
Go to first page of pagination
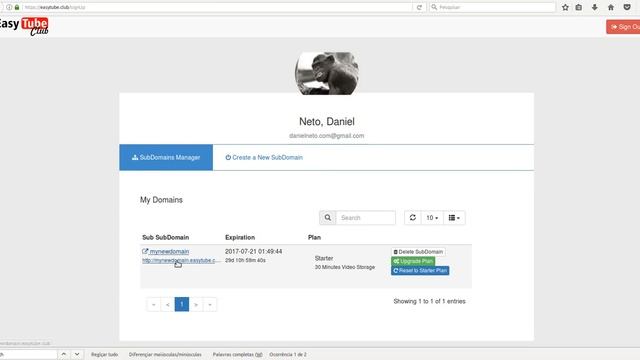pyautogui.click(x=153, y=304)
